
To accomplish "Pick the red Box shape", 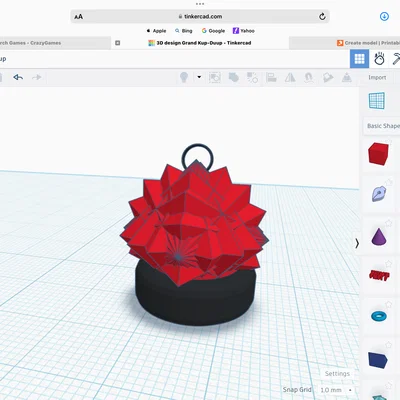I will pos(378,154).
